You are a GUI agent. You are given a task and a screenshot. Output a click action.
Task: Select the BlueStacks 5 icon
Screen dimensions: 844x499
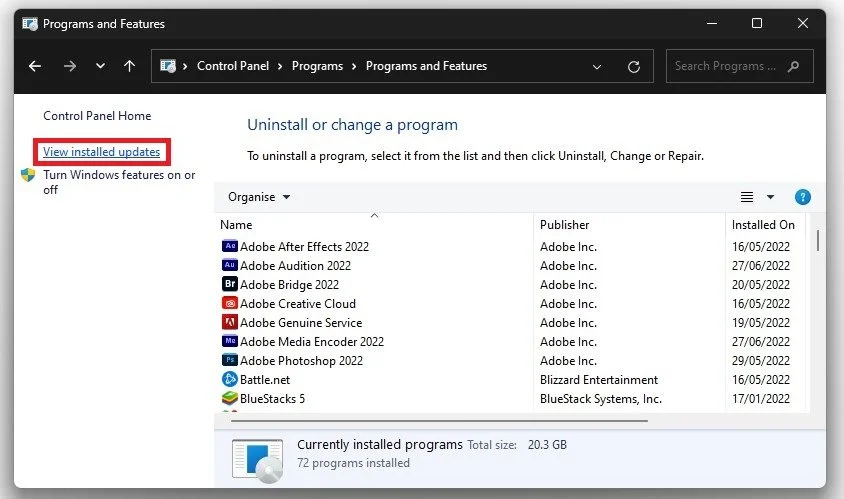(x=230, y=398)
